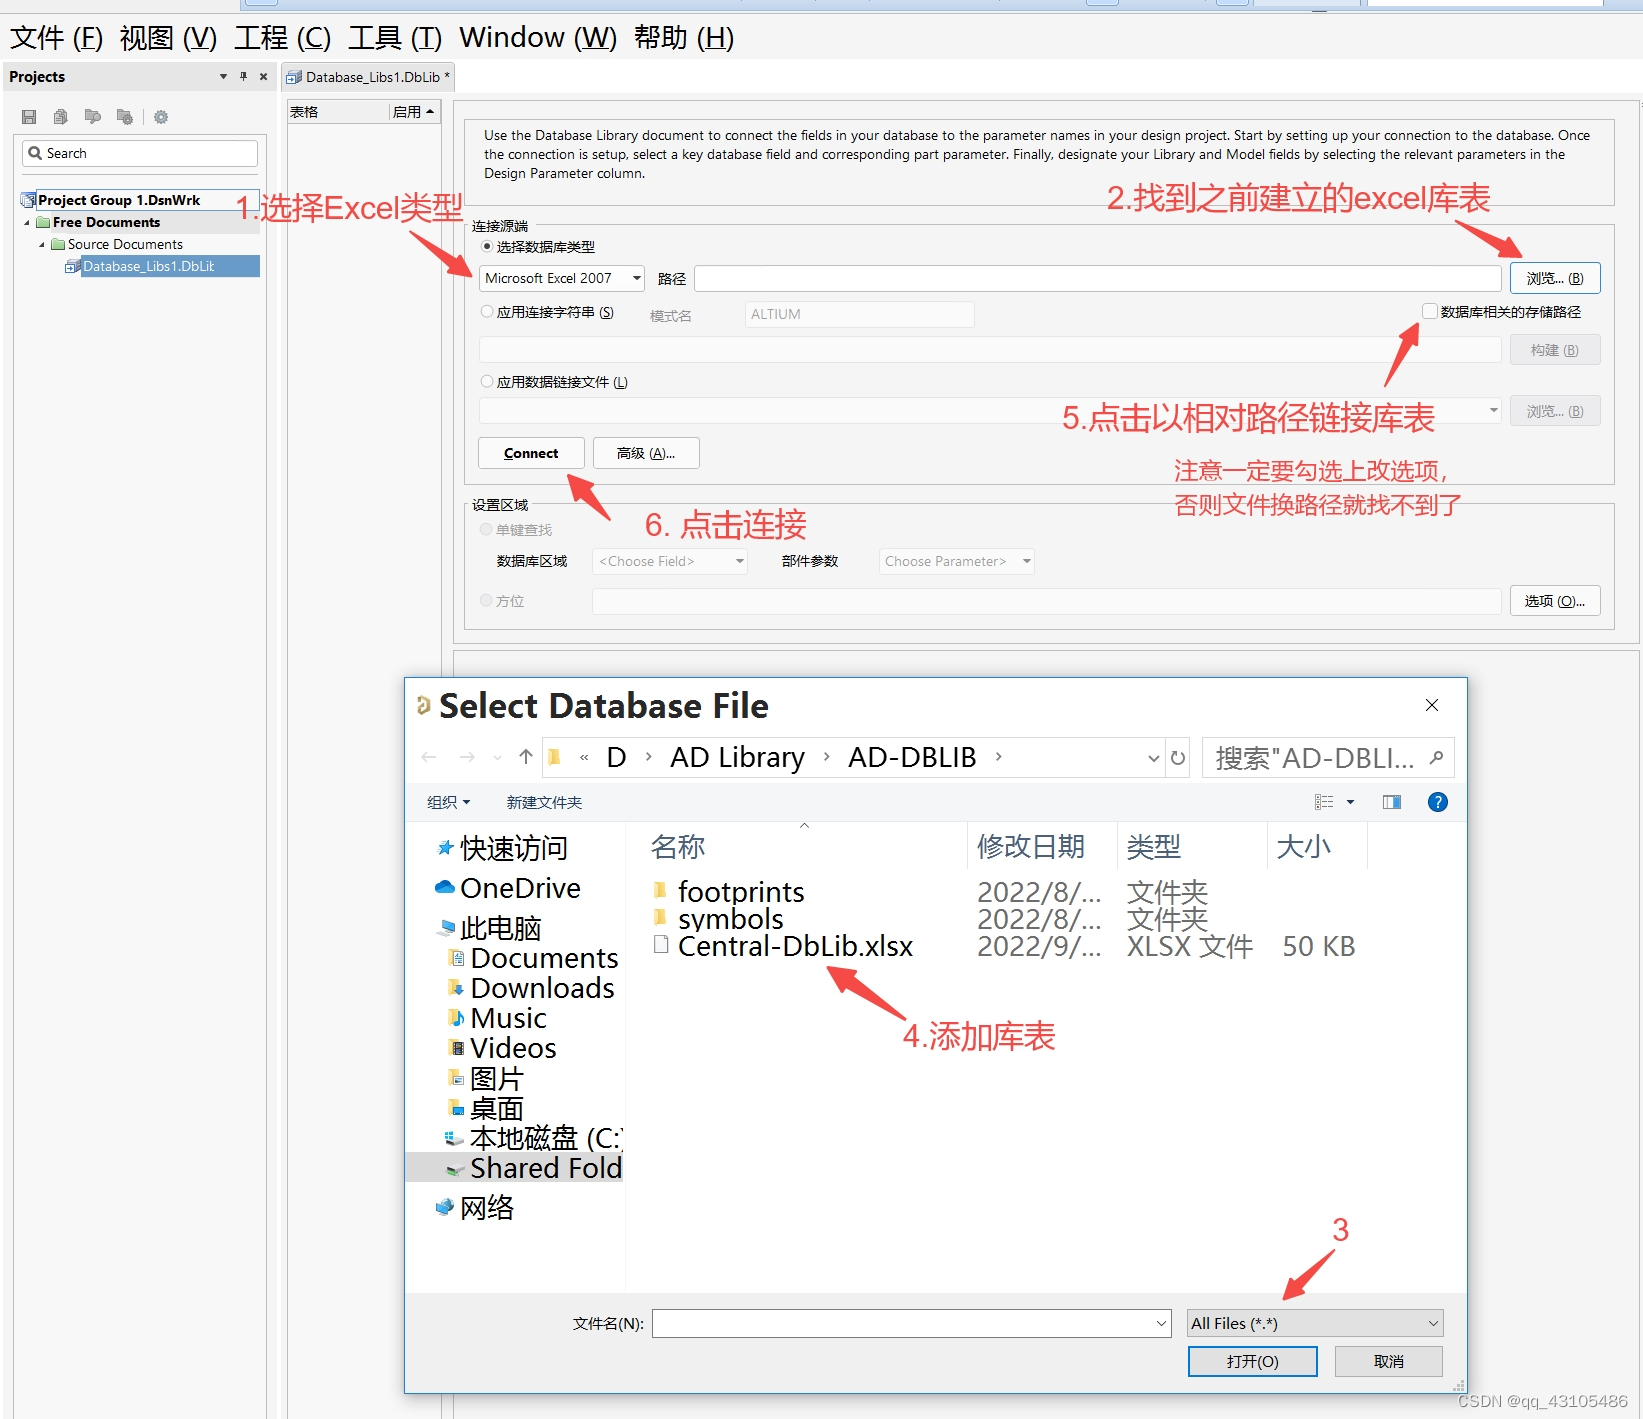This screenshot has width=1643, height=1419.
Task: Select 网络 in navigation pane
Action: point(486,1208)
